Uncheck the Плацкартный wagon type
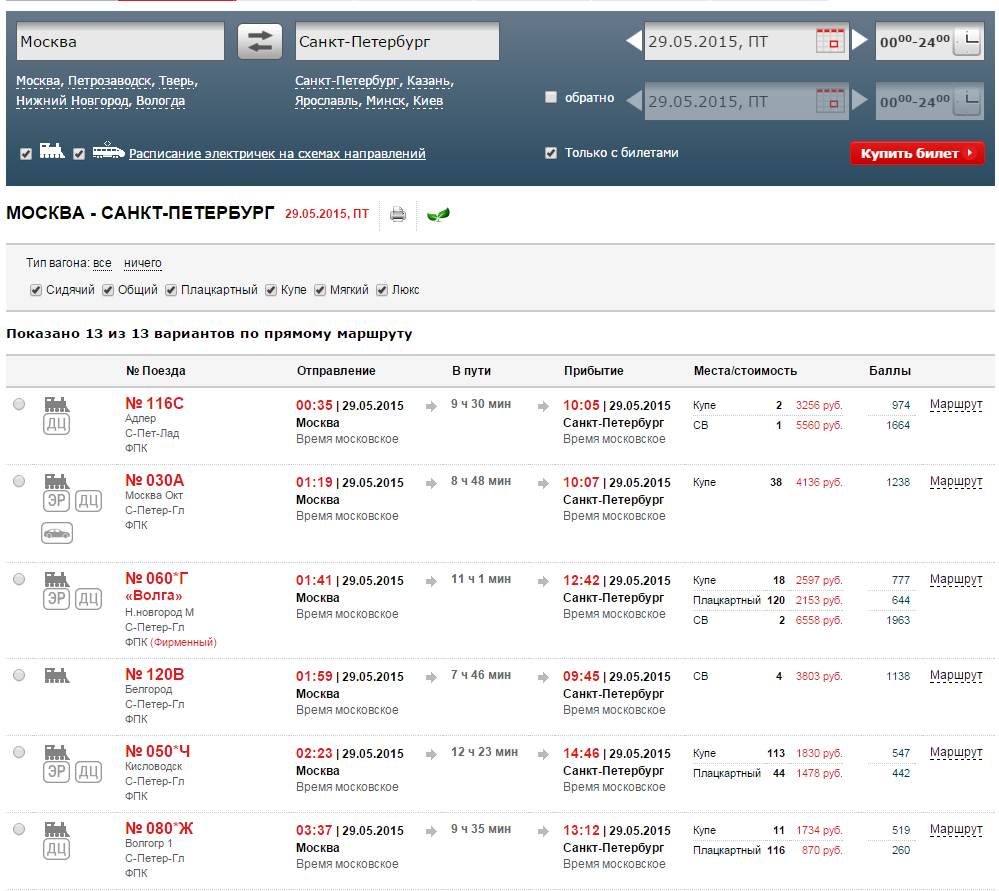 (171, 291)
